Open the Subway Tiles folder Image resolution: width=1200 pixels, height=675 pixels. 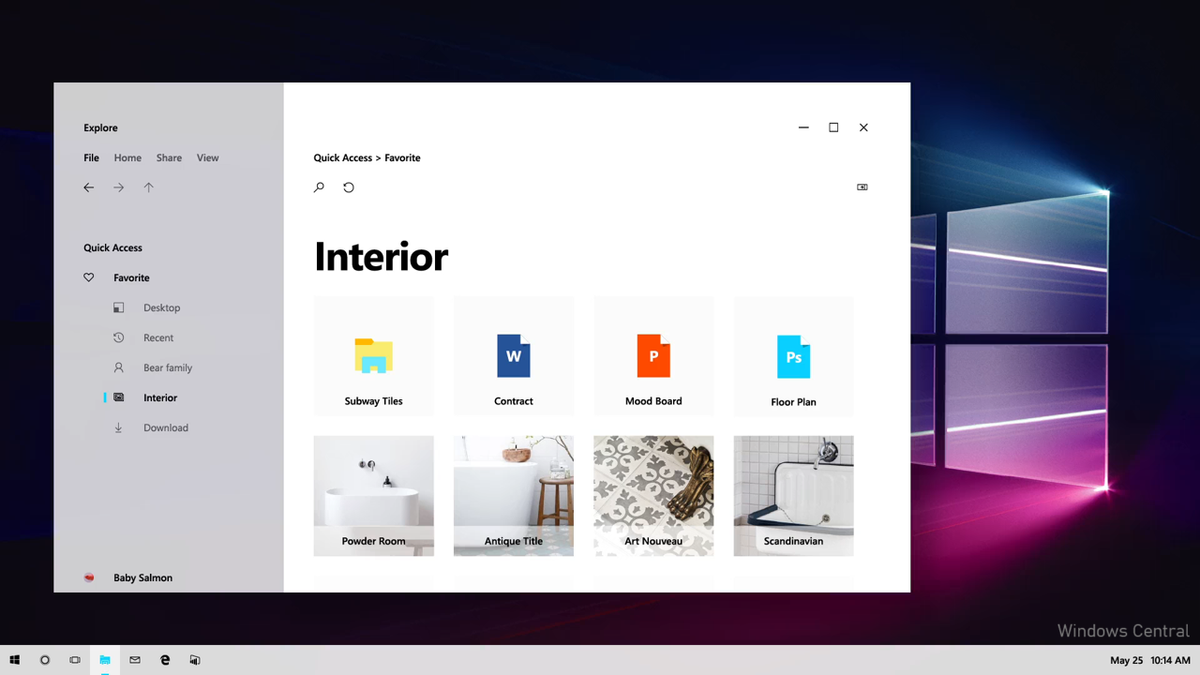373,355
